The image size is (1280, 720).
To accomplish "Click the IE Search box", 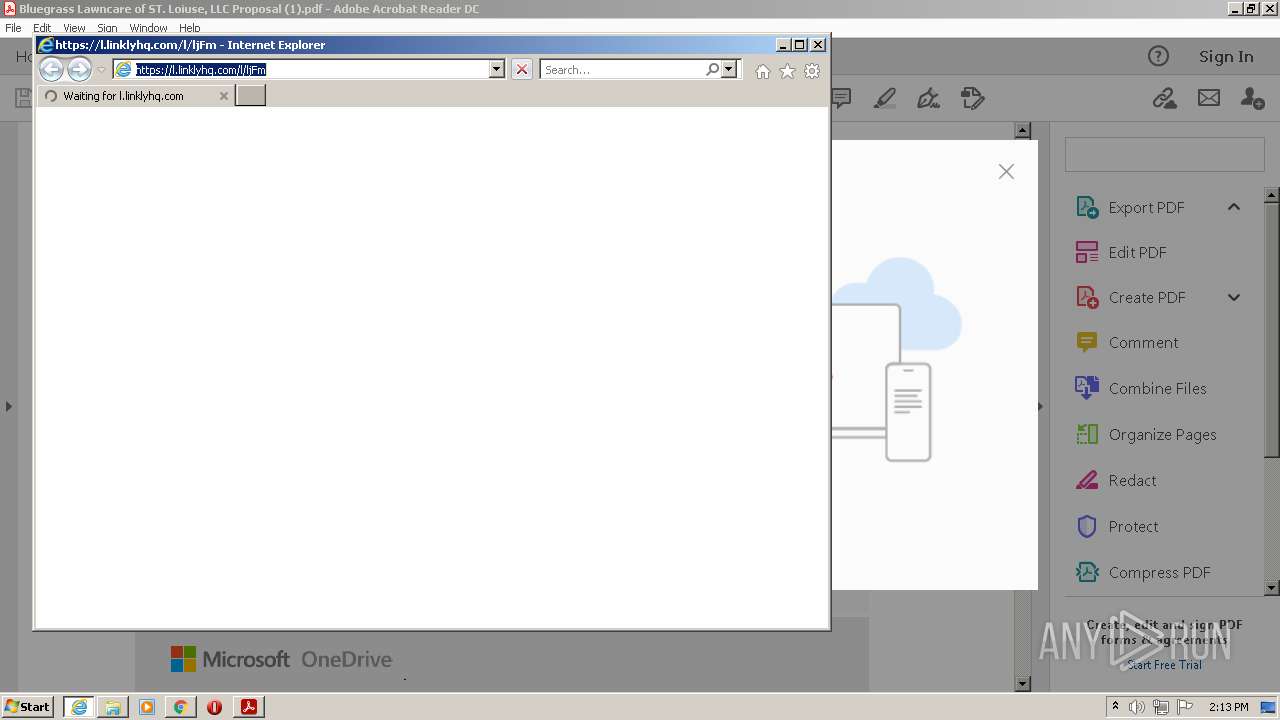I will (x=623, y=70).
